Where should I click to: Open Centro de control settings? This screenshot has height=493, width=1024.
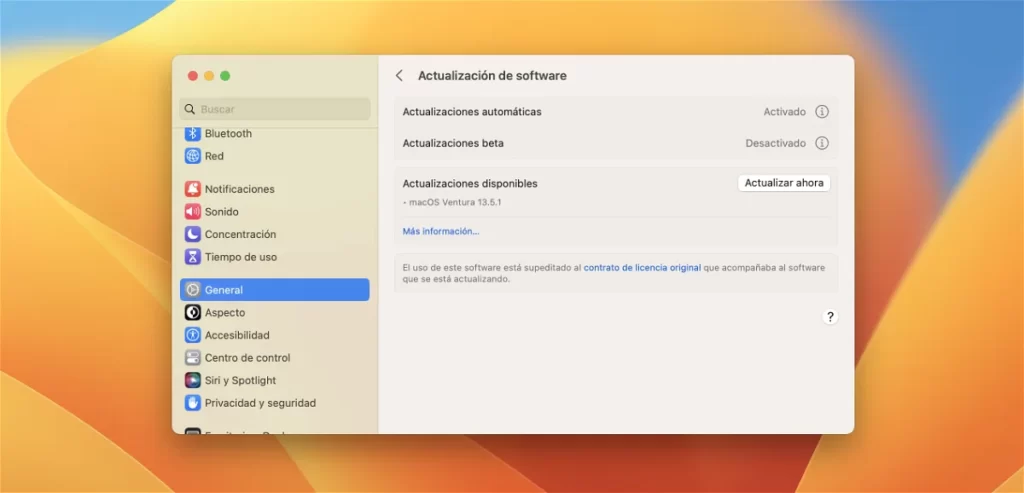tap(275, 357)
